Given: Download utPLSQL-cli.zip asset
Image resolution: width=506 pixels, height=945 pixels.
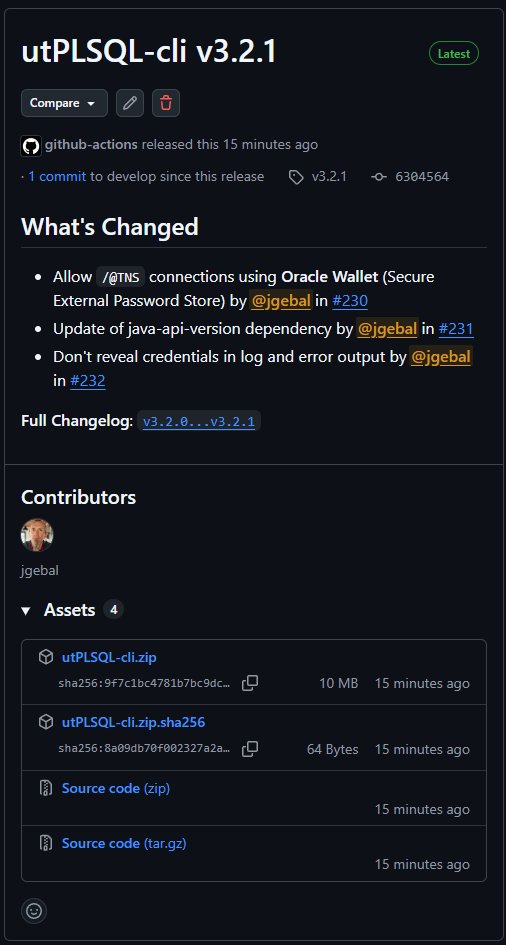Looking at the screenshot, I should pos(109,657).
